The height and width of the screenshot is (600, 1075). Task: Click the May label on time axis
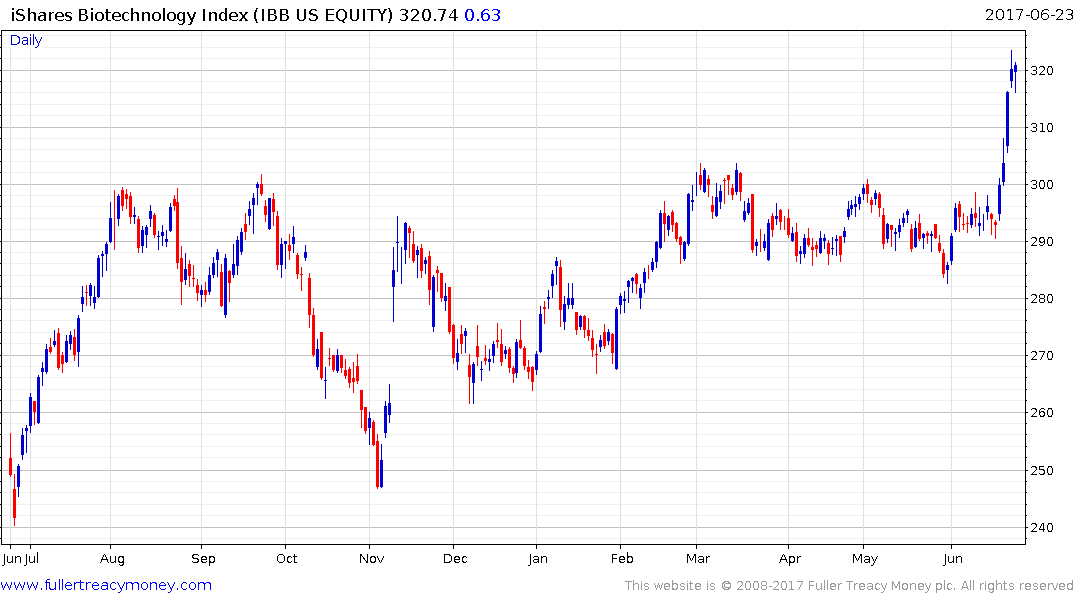(x=865, y=559)
